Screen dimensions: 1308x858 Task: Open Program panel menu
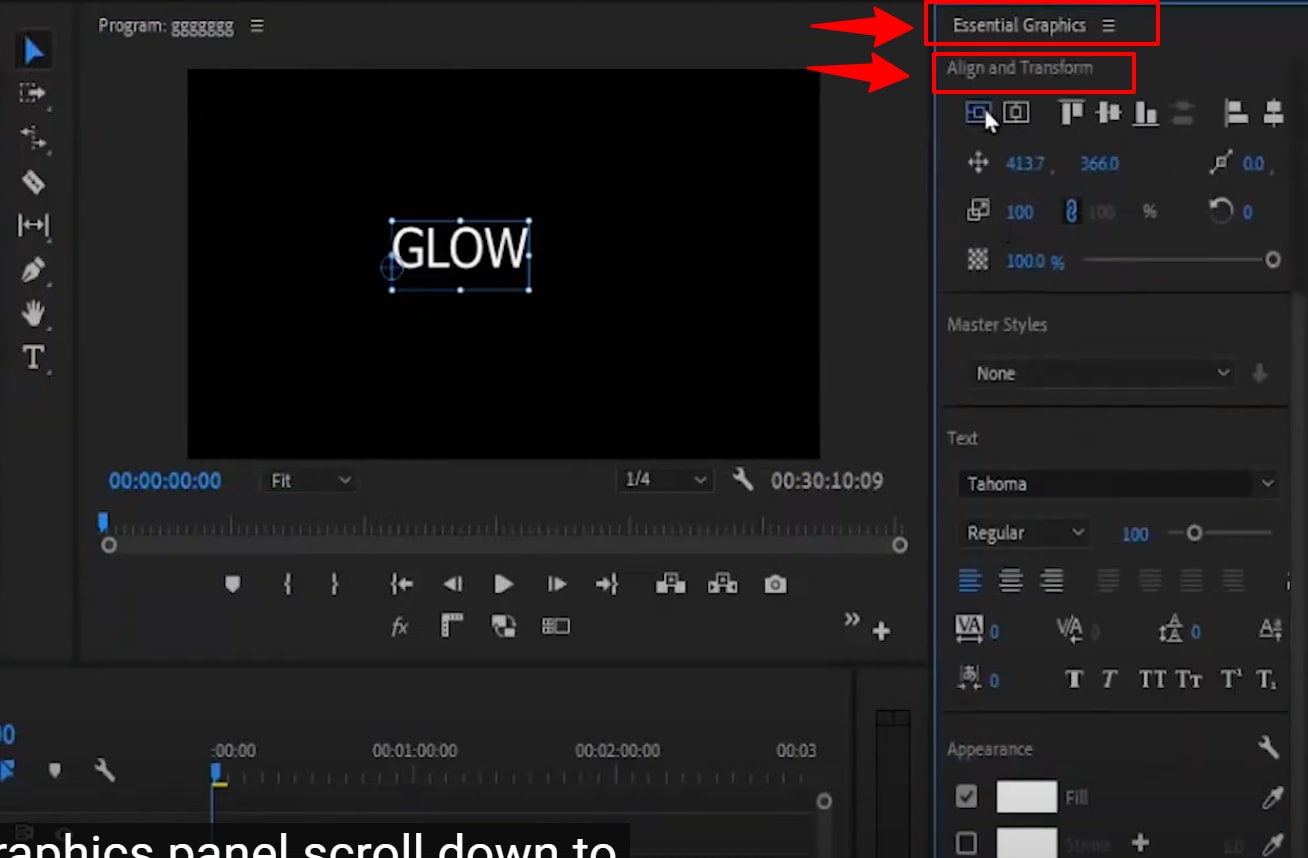(257, 26)
